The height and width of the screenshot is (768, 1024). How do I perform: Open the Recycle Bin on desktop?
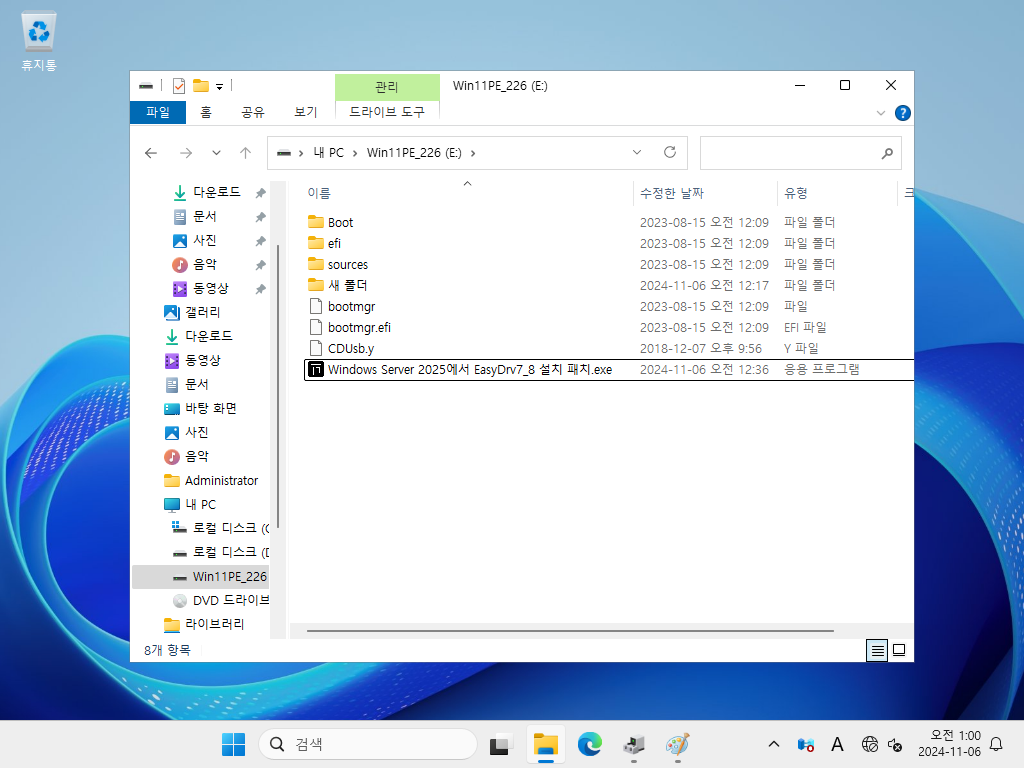tap(39, 40)
